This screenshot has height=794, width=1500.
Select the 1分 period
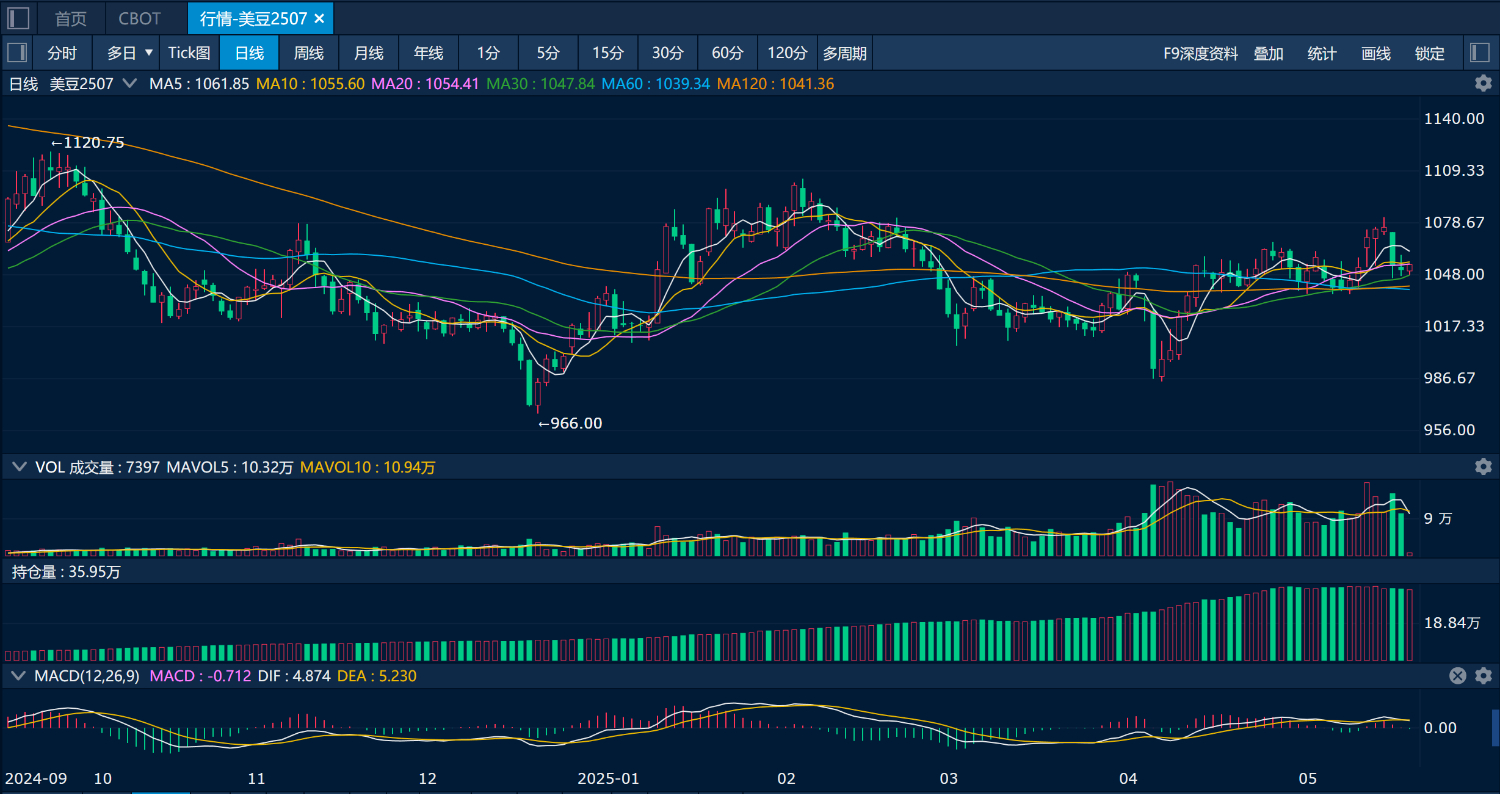[x=488, y=53]
